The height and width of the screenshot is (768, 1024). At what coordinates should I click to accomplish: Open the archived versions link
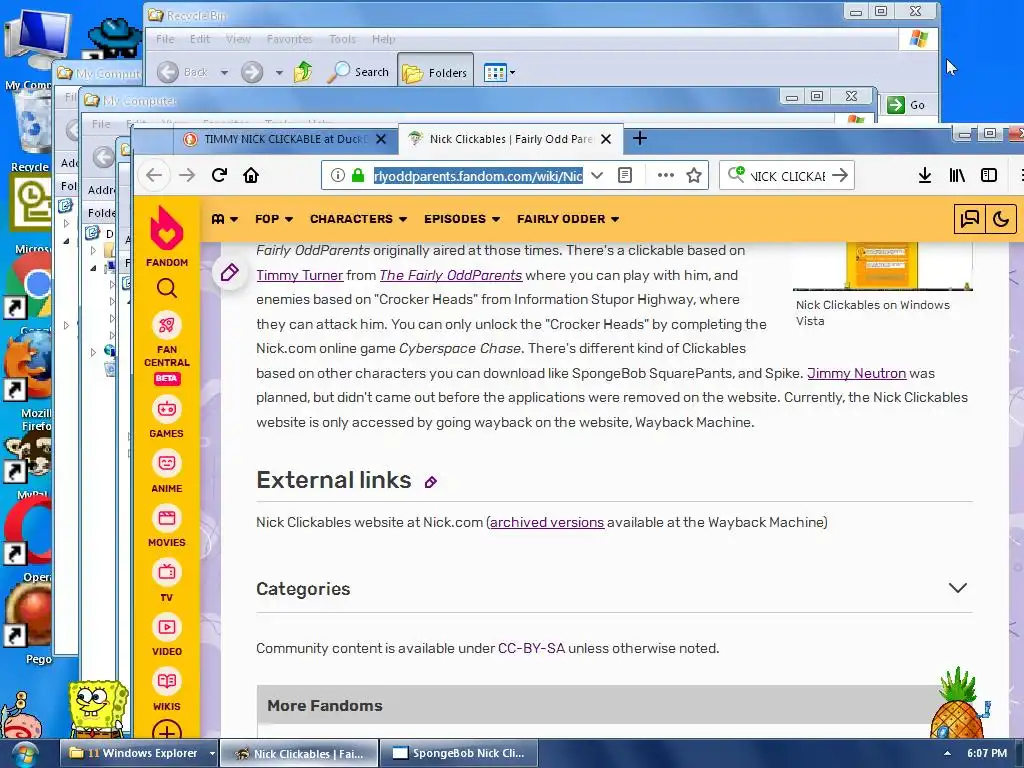tap(547, 522)
